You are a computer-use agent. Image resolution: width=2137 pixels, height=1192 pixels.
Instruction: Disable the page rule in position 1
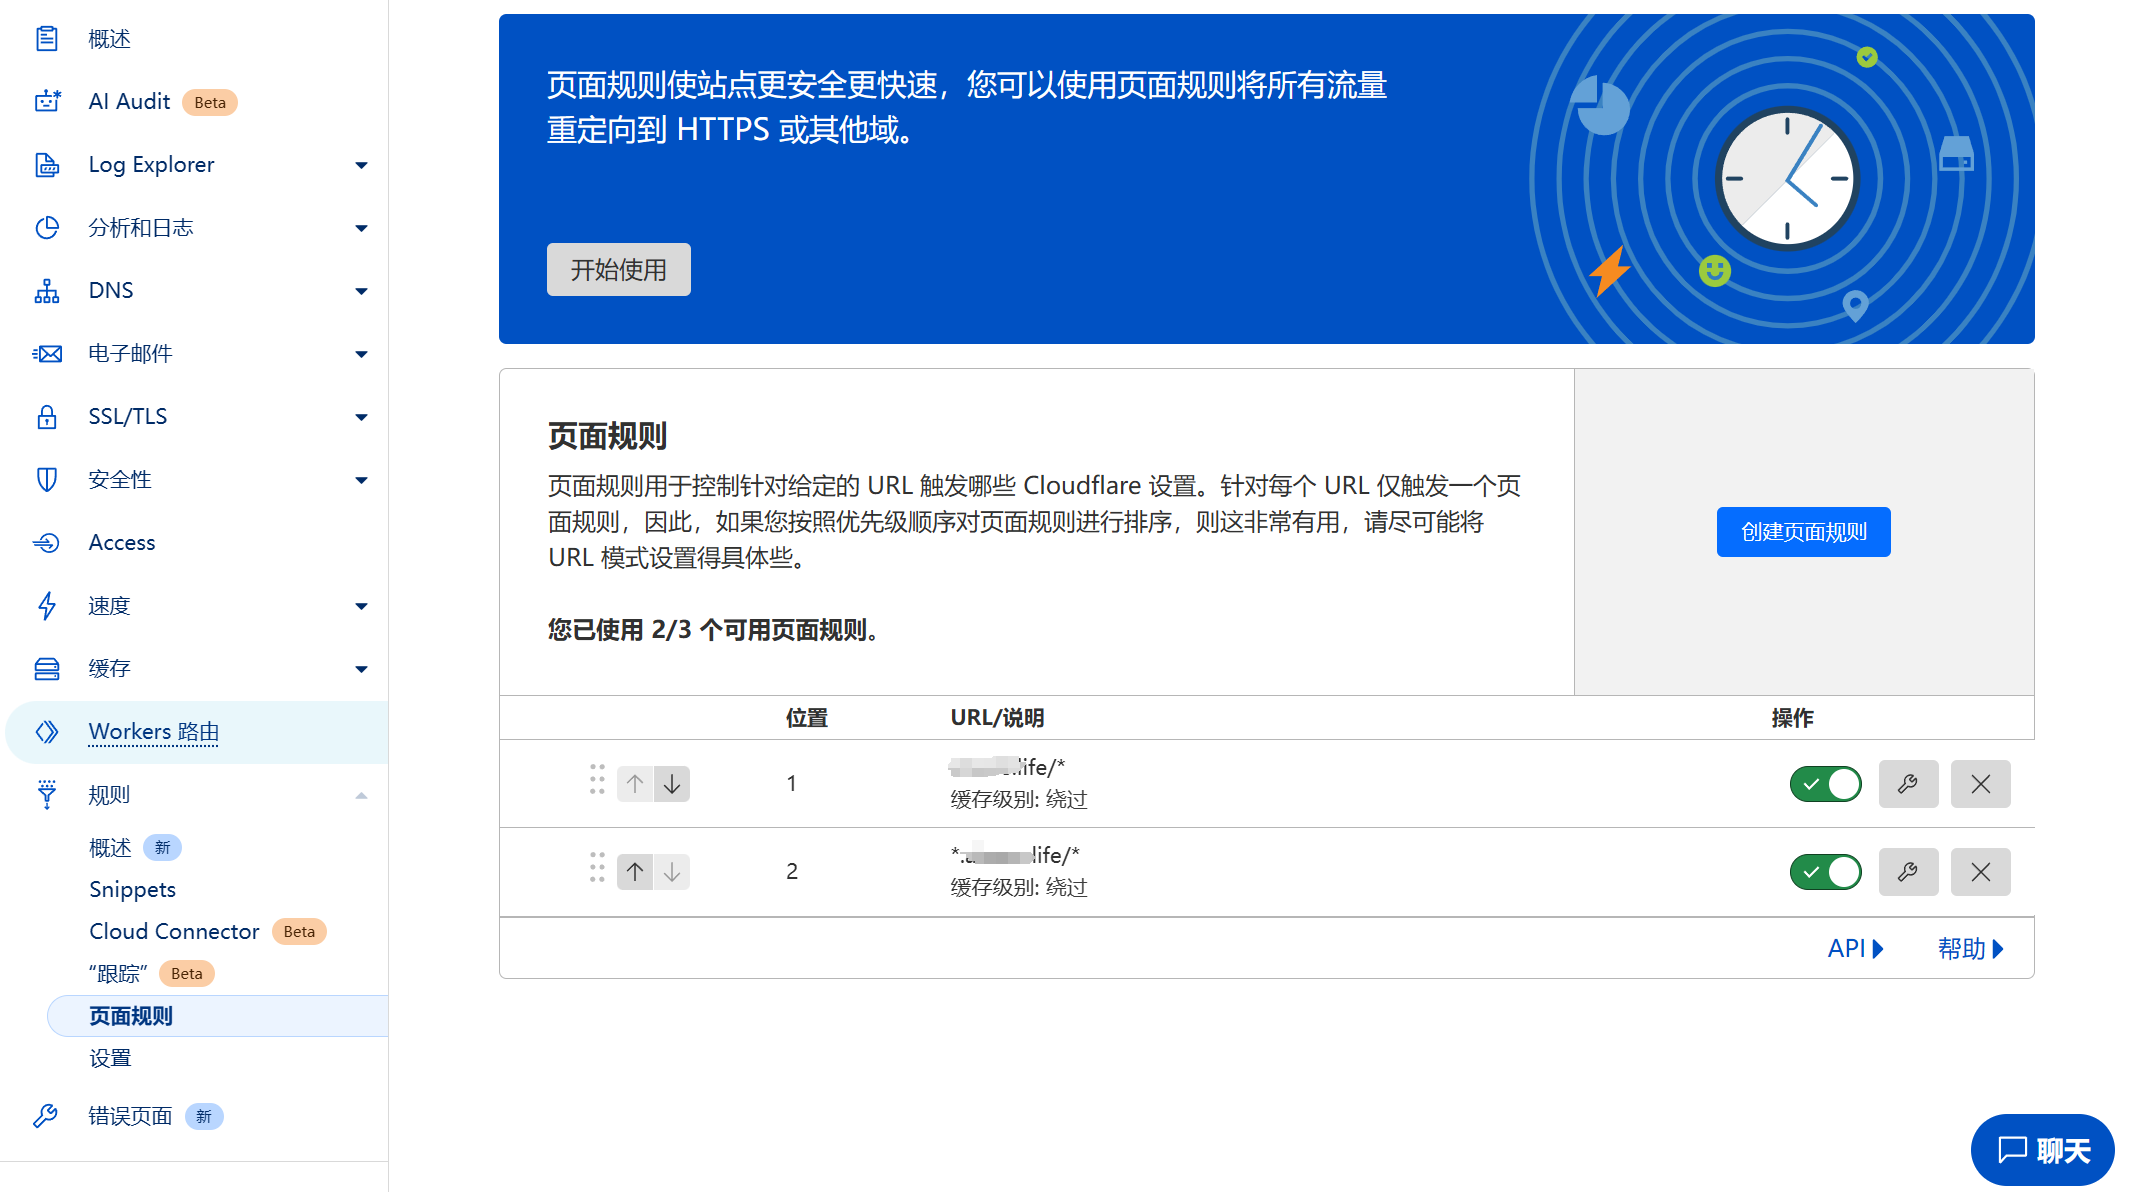click(x=1825, y=784)
